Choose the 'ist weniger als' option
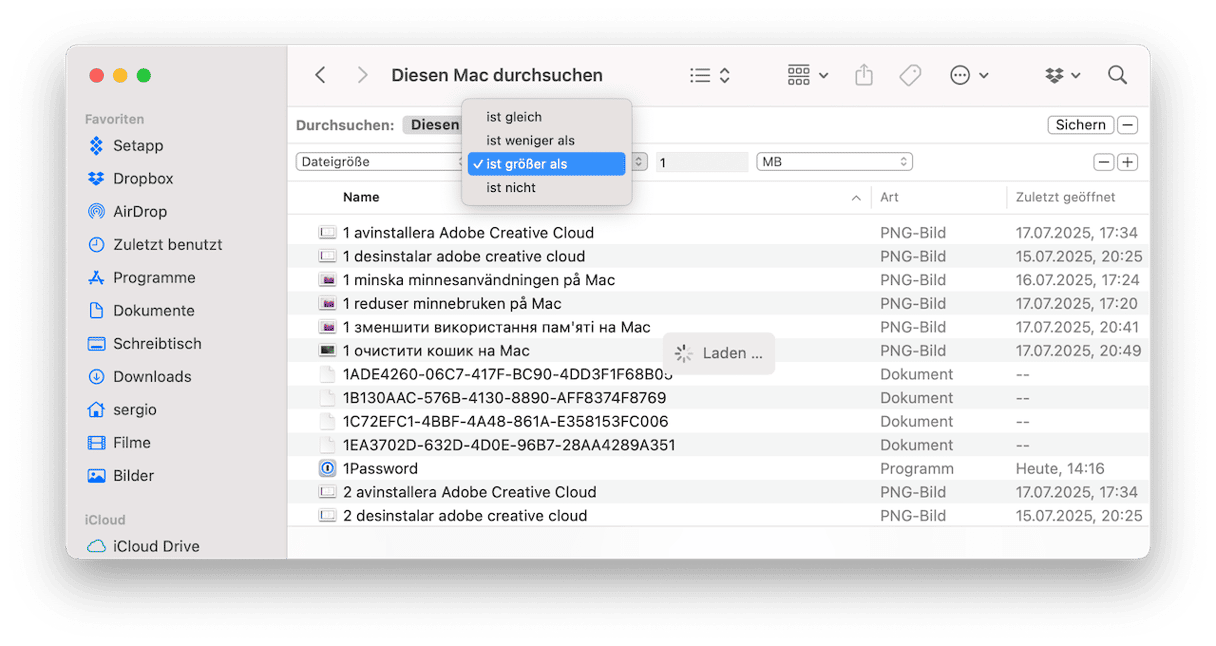The image size is (1216, 646). point(530,140)
